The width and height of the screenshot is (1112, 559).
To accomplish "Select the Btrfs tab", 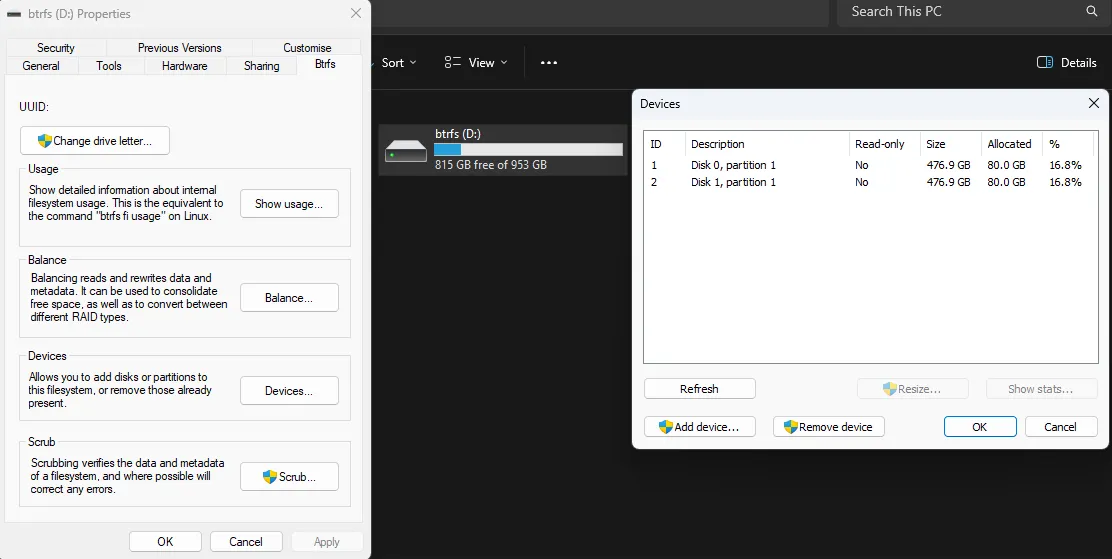I will pos(325,64).
